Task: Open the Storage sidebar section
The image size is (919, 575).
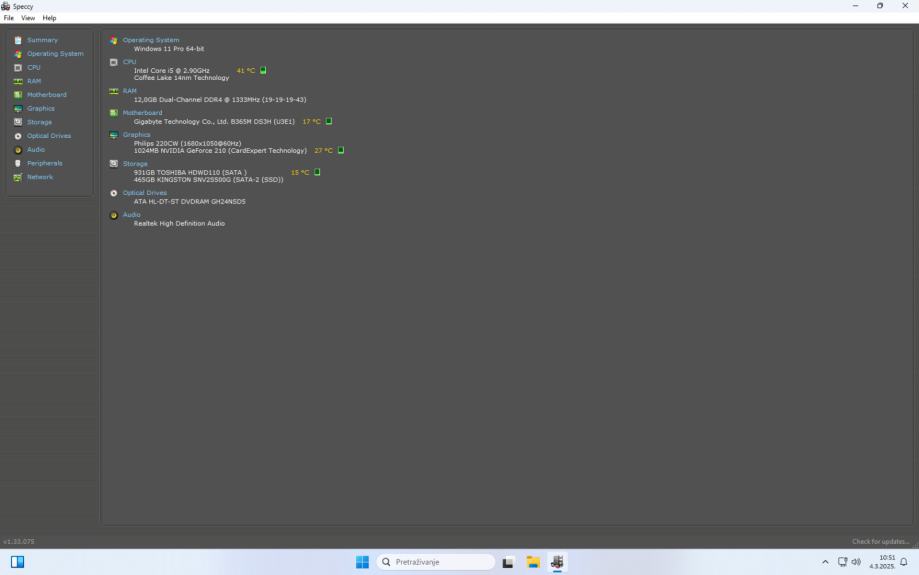Action: [39, 122]
